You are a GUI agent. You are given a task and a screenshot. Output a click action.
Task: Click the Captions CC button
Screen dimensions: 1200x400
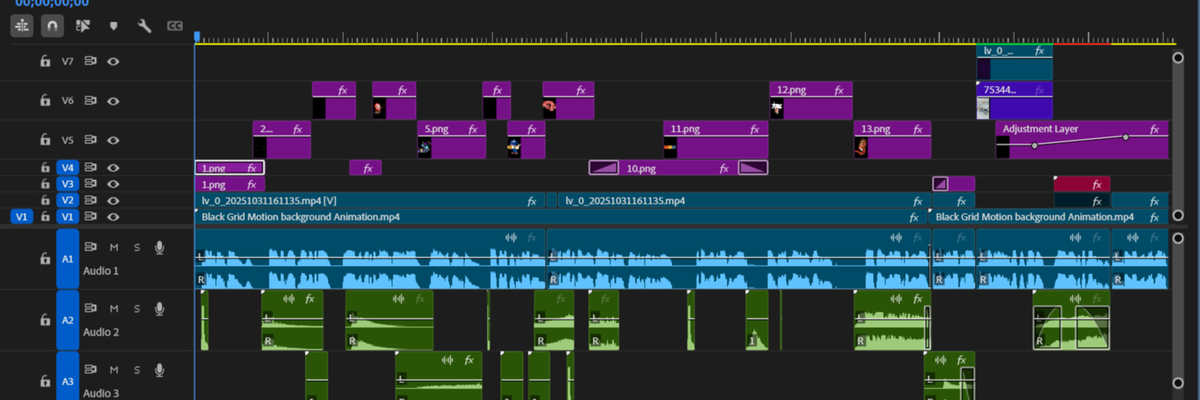(175, 26)
